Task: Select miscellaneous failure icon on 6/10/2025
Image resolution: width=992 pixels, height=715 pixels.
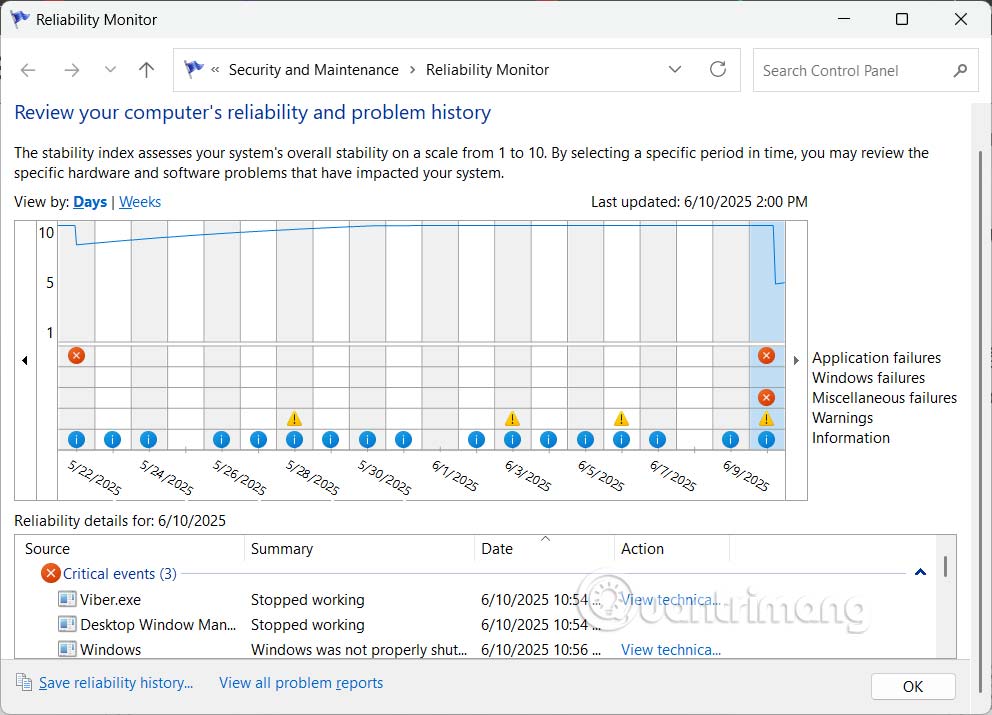Action: point(766,397)
